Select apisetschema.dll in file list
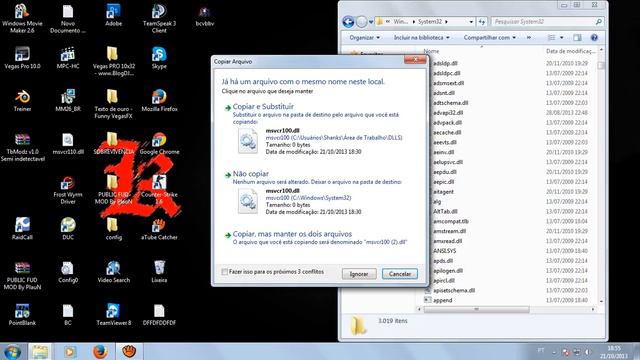 point(454,290)
